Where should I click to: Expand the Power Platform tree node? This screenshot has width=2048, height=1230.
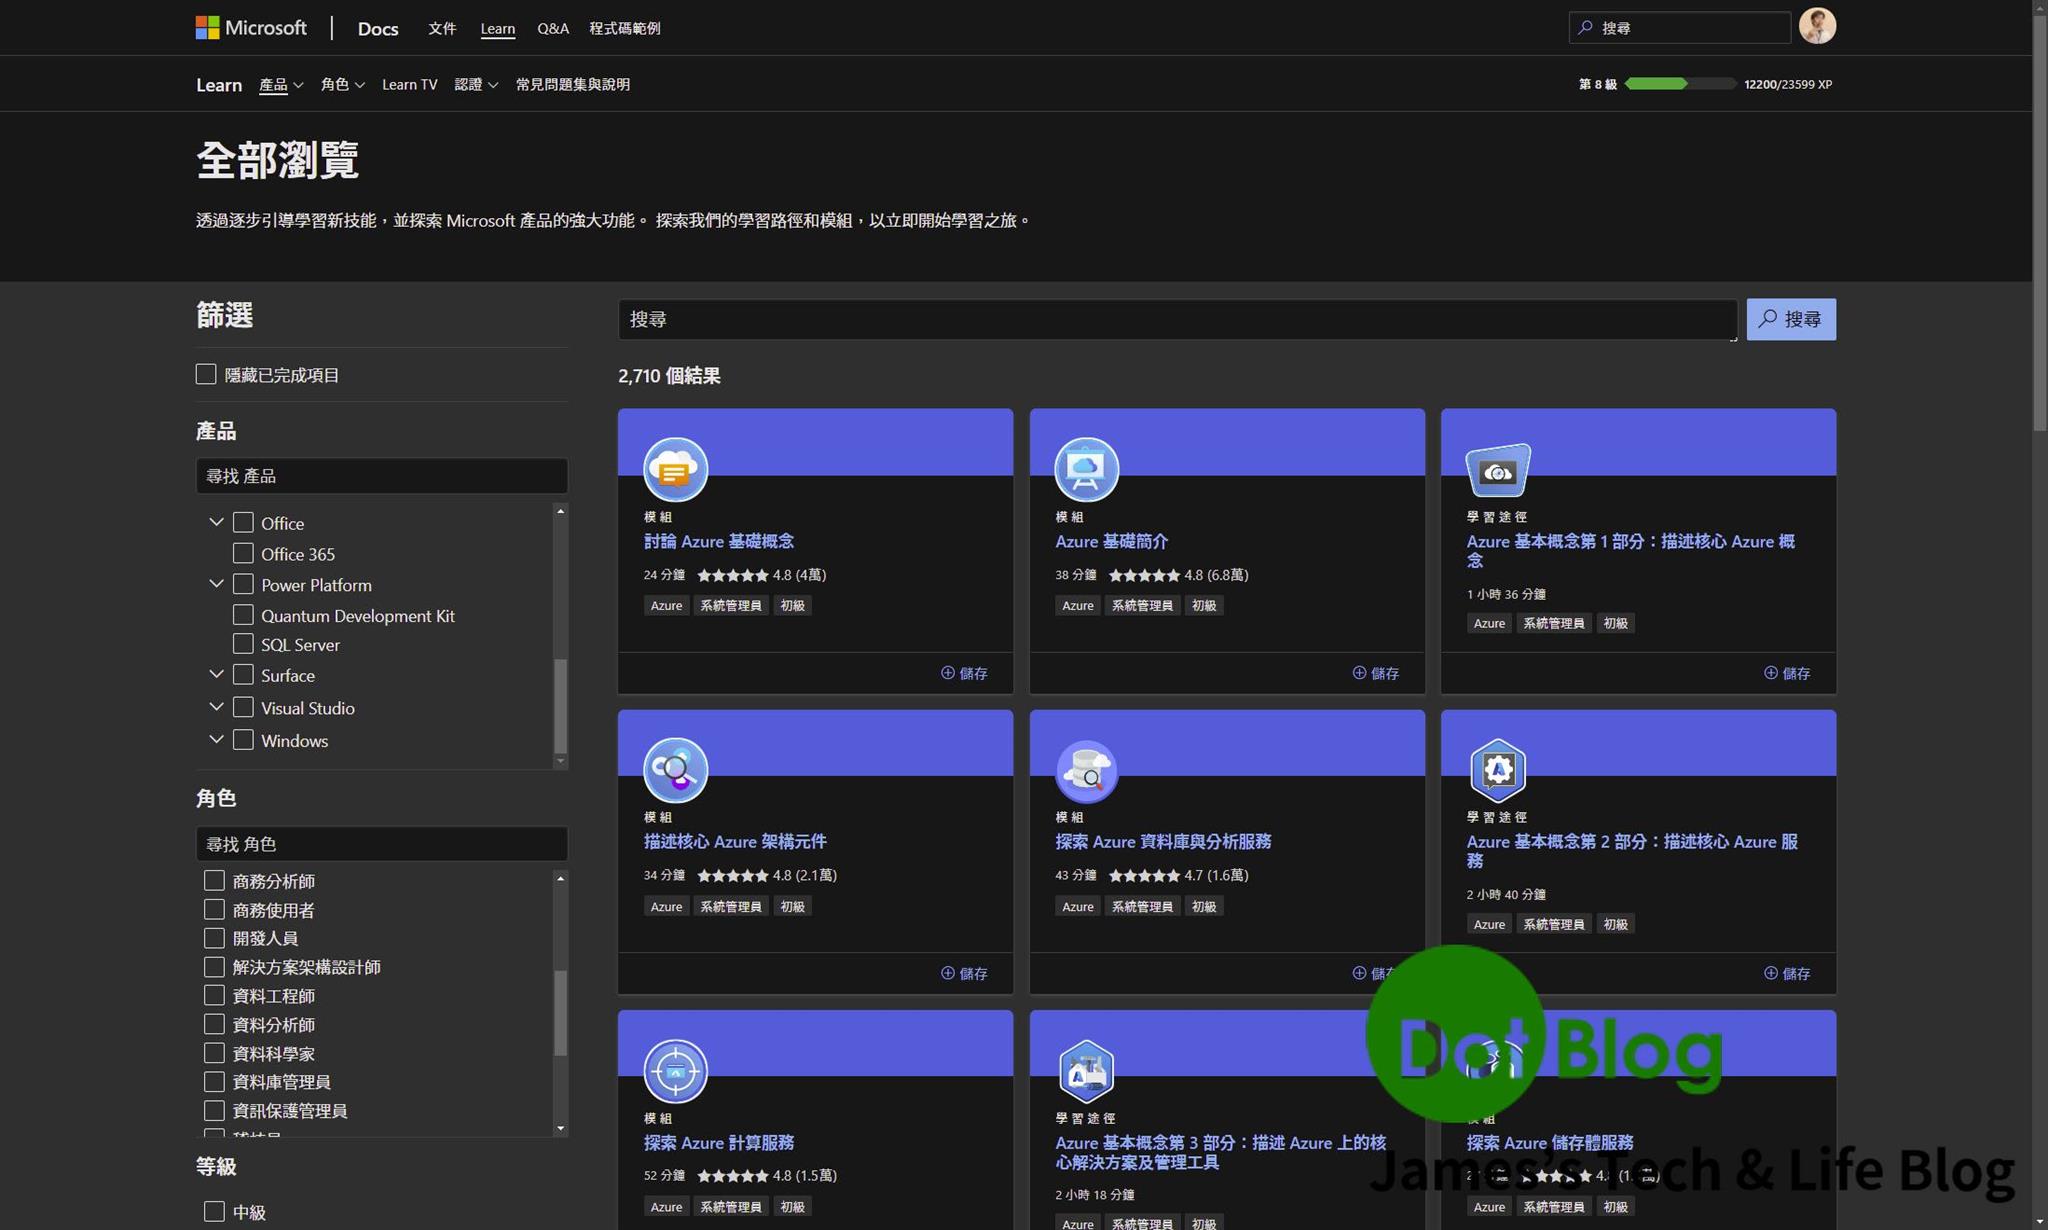216,584
